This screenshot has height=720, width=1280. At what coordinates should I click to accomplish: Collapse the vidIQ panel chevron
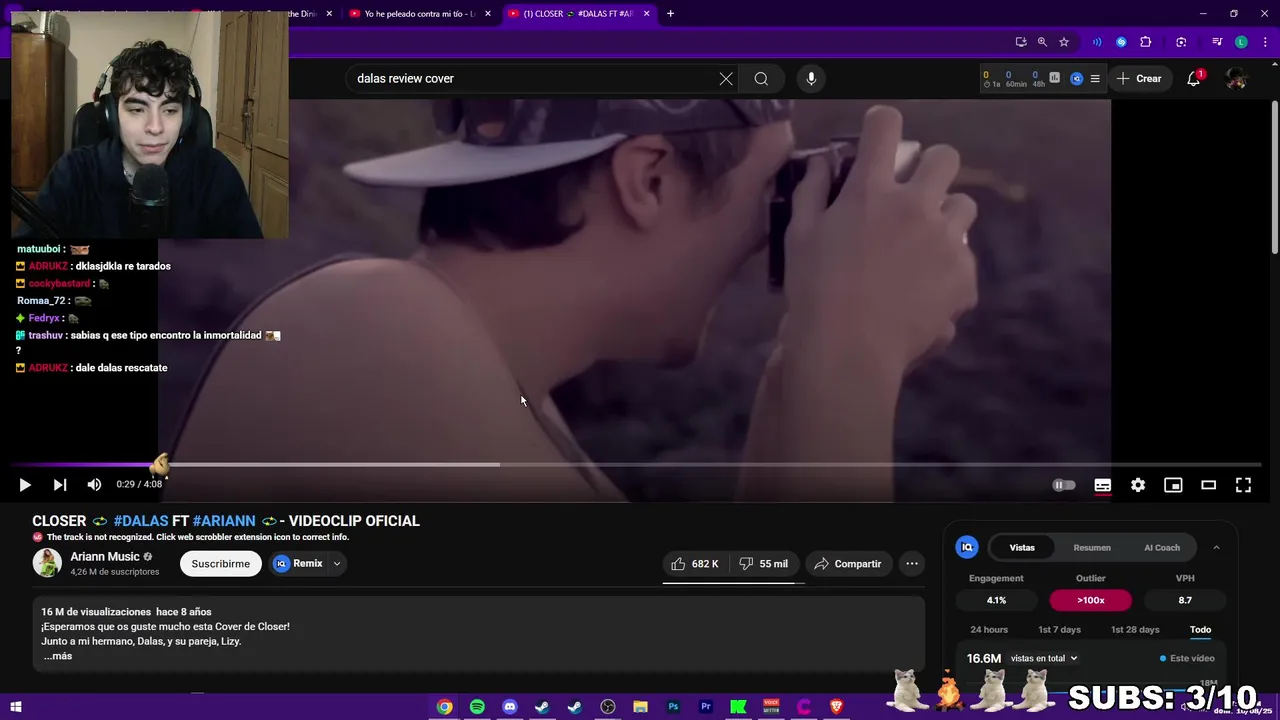point(1216,548)
